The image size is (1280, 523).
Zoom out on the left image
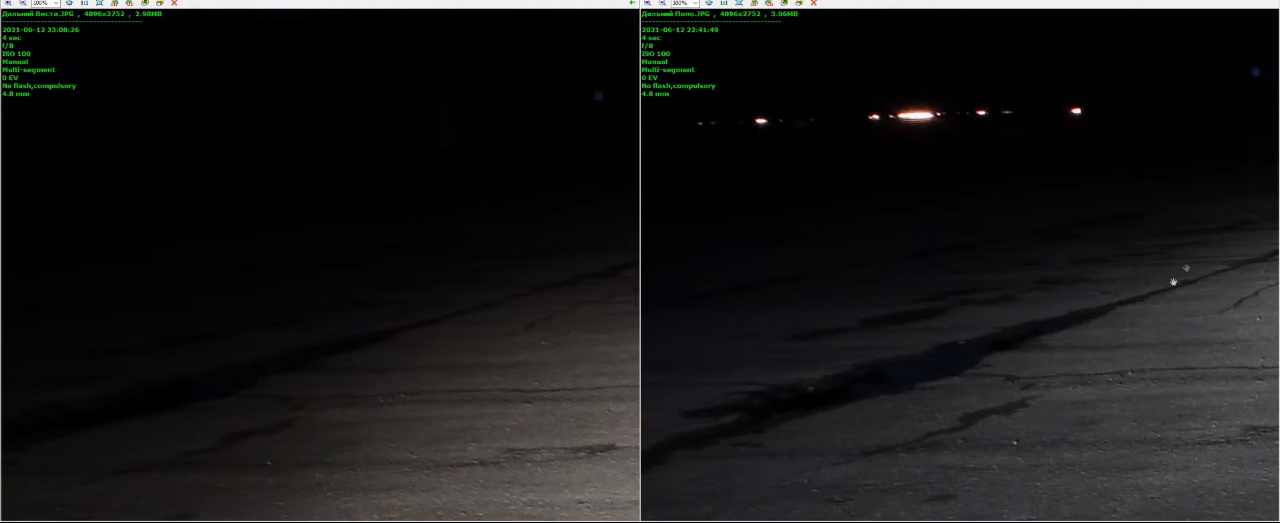pyautogui.click(x=22, y=3)
